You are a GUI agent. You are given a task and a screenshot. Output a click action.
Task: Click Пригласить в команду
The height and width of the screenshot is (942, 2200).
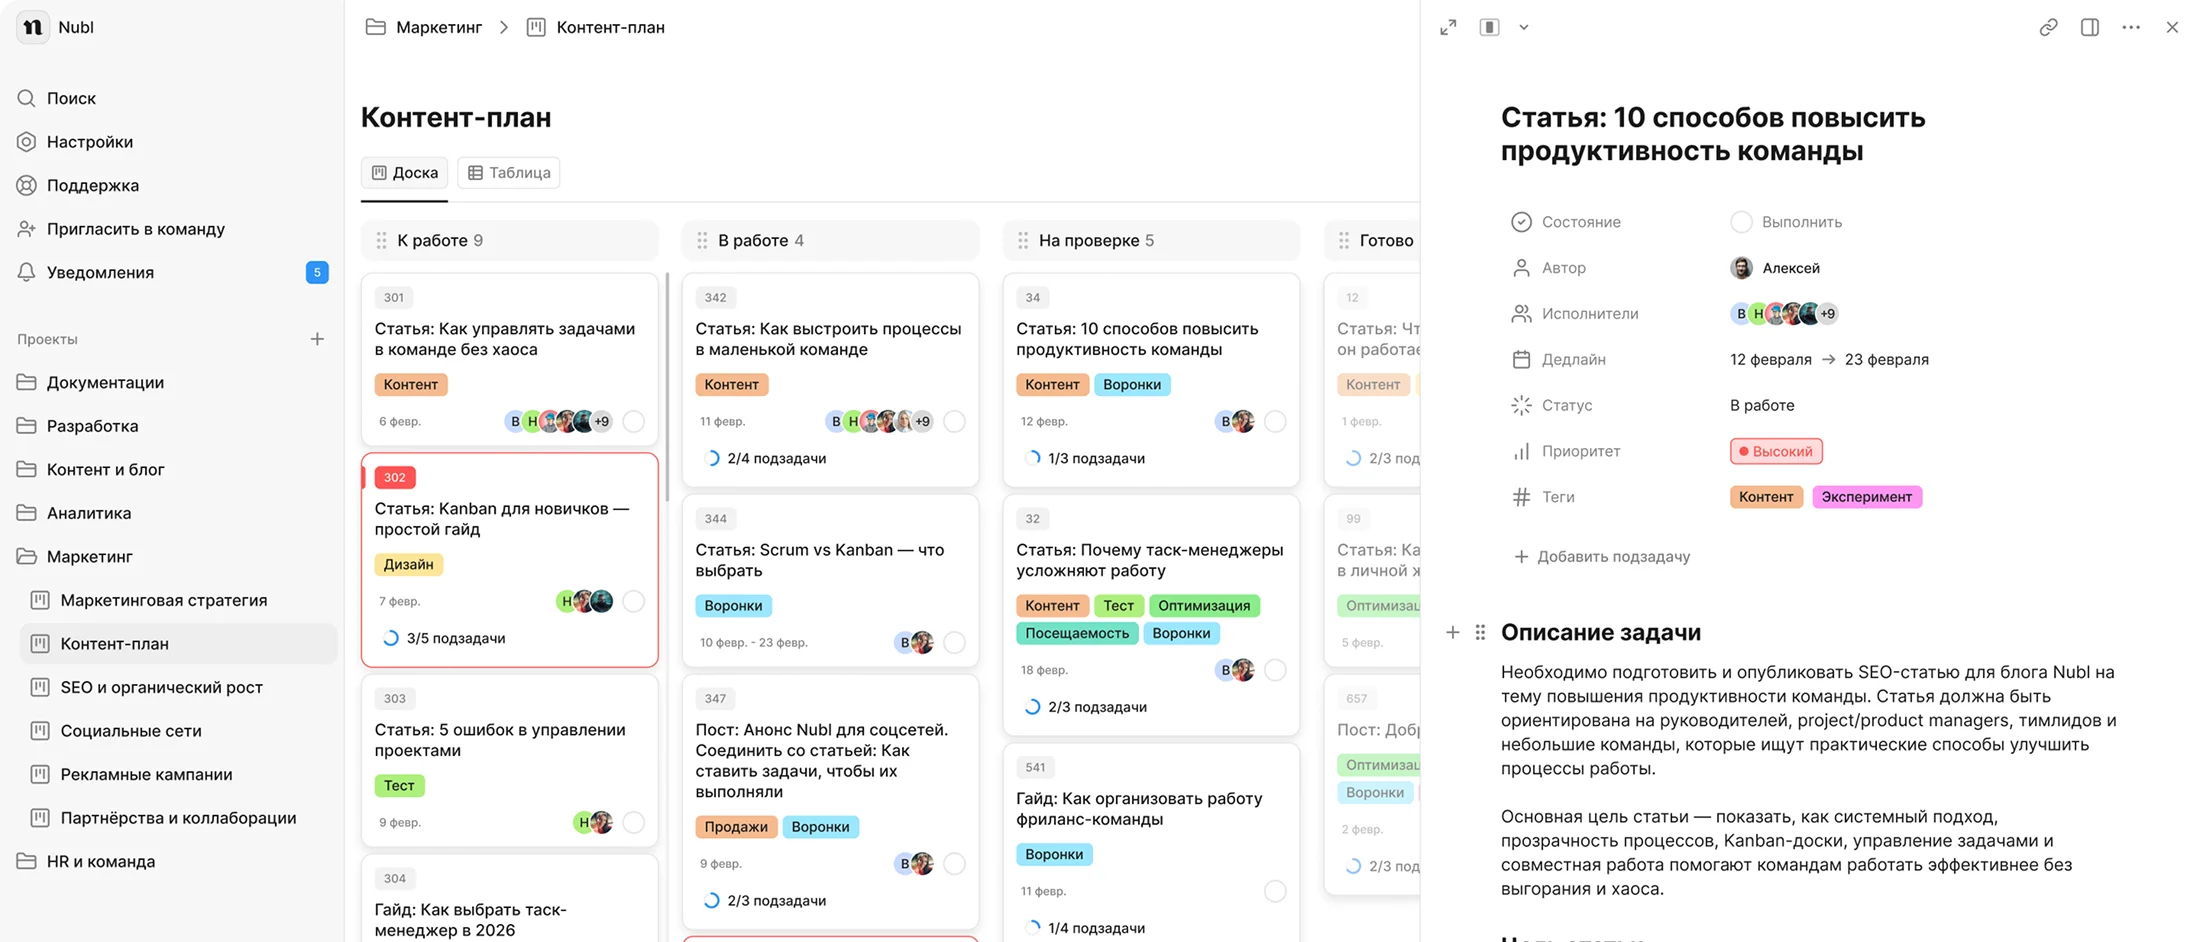coord(122,229)
